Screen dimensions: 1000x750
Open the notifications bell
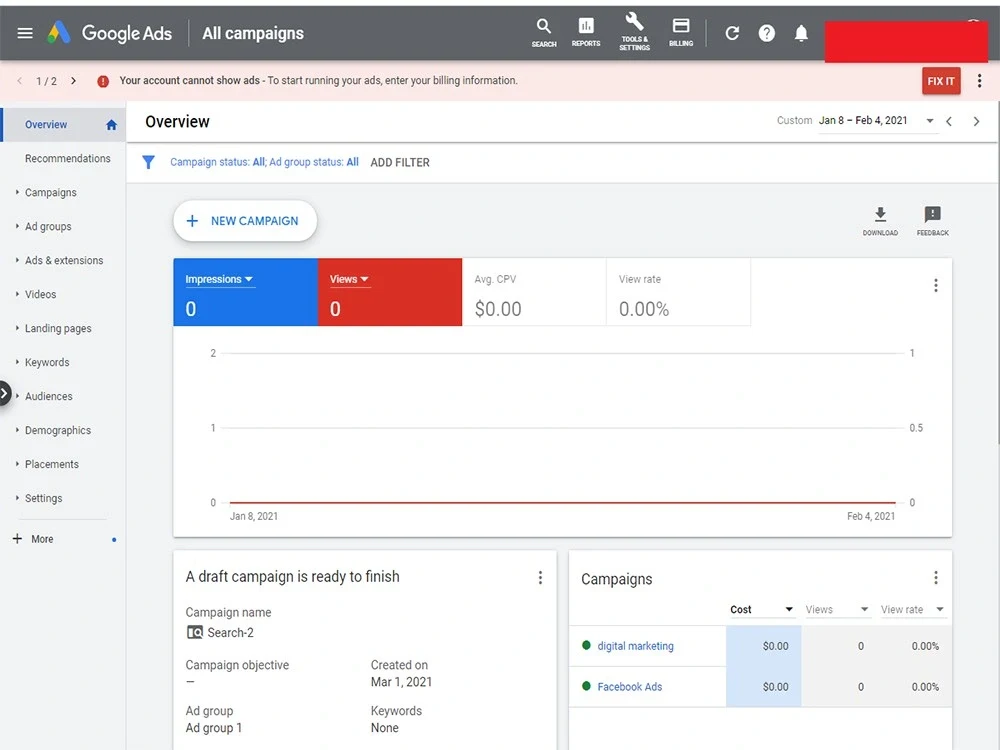pos(801,33)
